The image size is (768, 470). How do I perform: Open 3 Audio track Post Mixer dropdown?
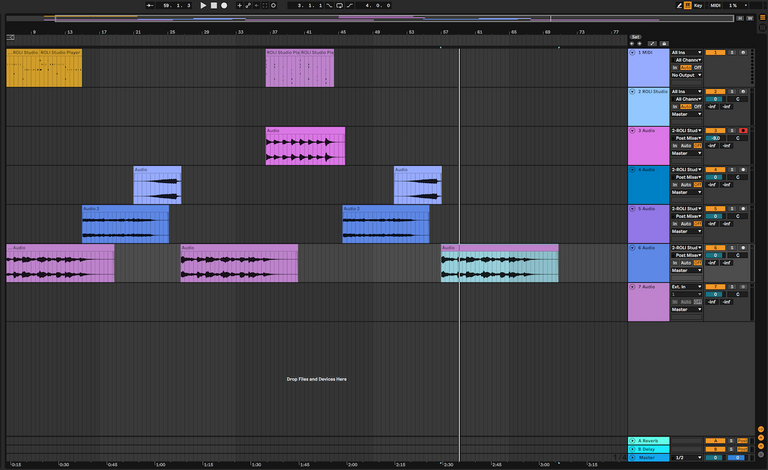tap(687, 138)
